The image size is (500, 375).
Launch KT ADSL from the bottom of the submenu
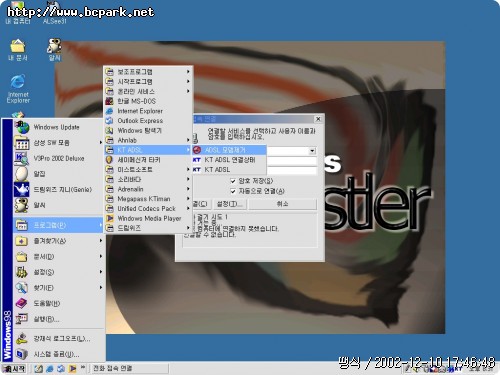pyautogui.click(x=229, y=169)
